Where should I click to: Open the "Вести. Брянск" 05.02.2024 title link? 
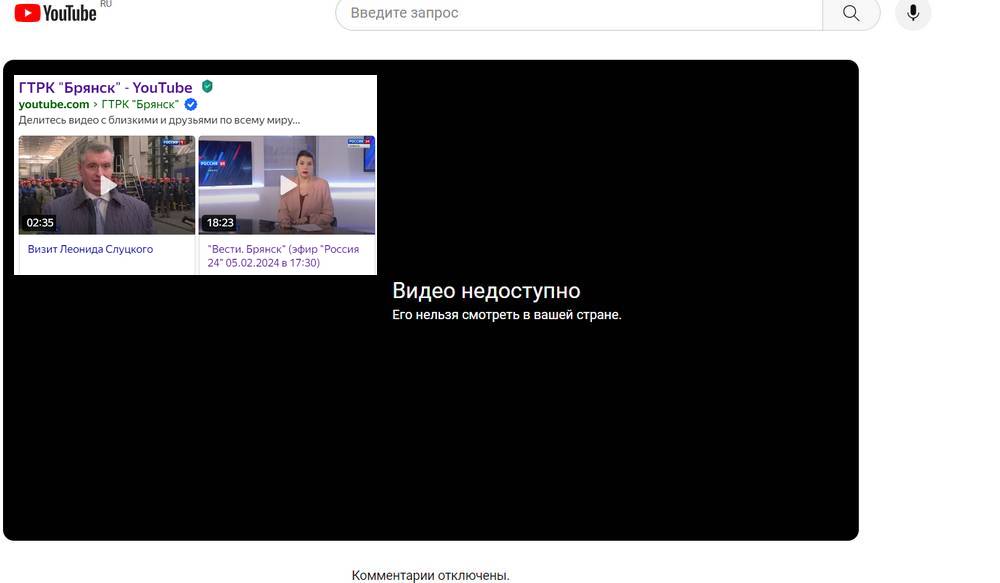coord(284,255)
